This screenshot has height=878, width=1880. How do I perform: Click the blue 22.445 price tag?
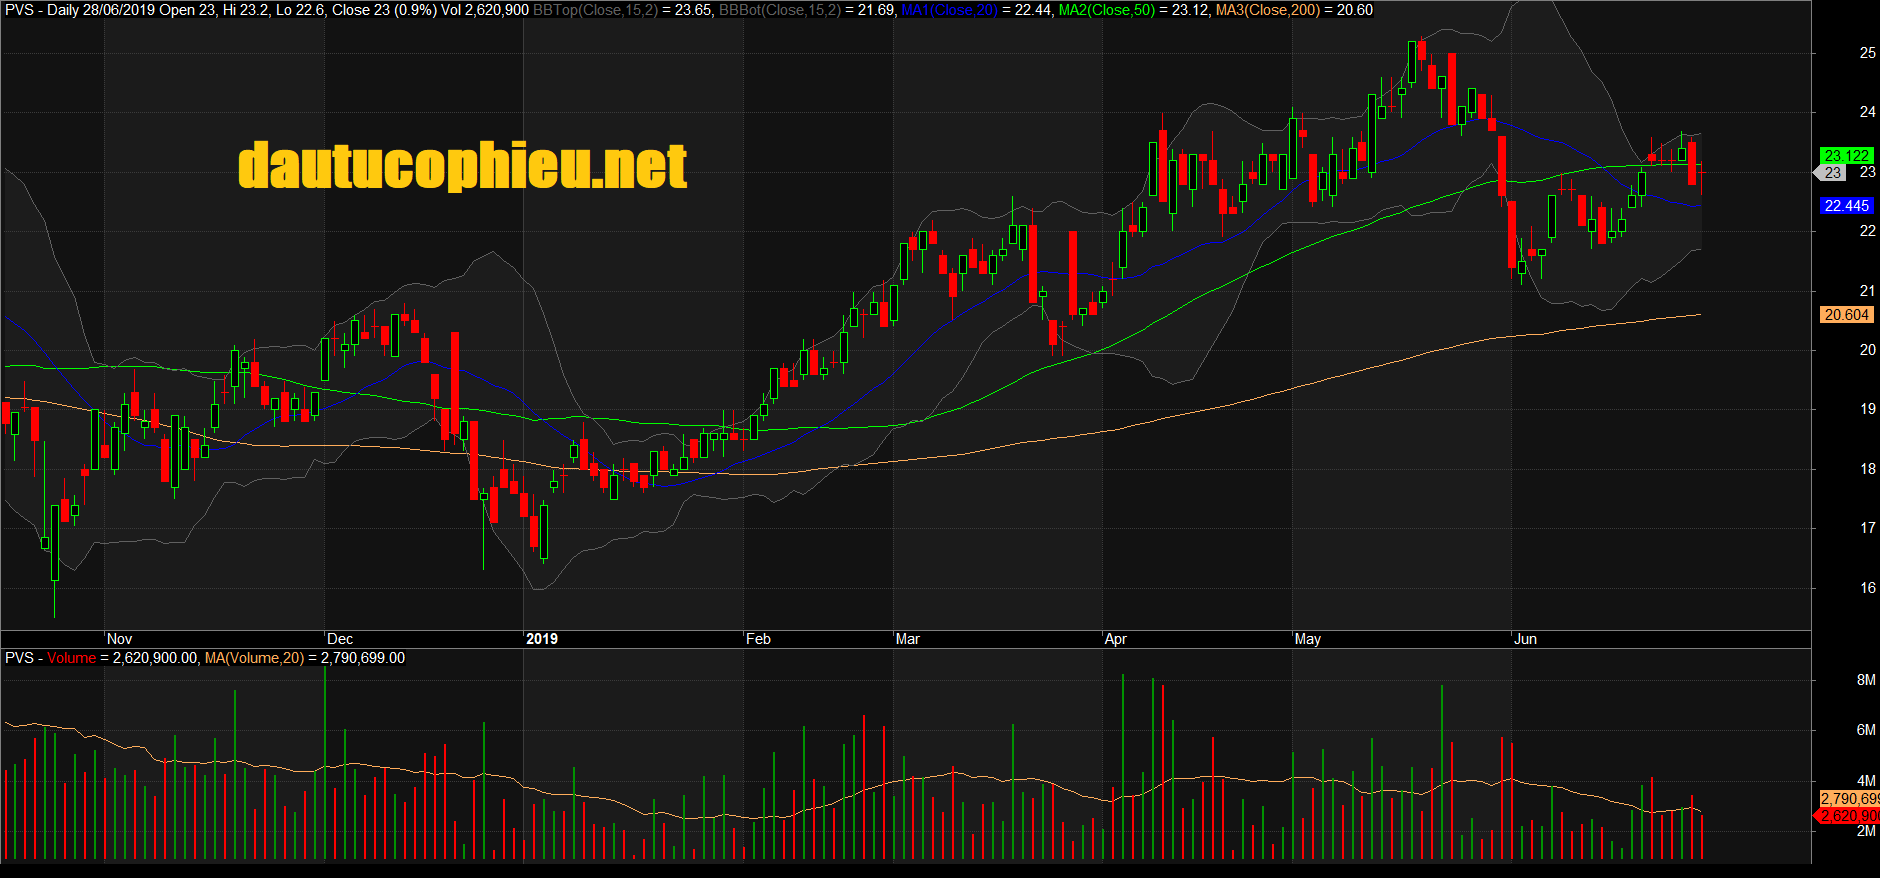click(x=1846, y=205)
